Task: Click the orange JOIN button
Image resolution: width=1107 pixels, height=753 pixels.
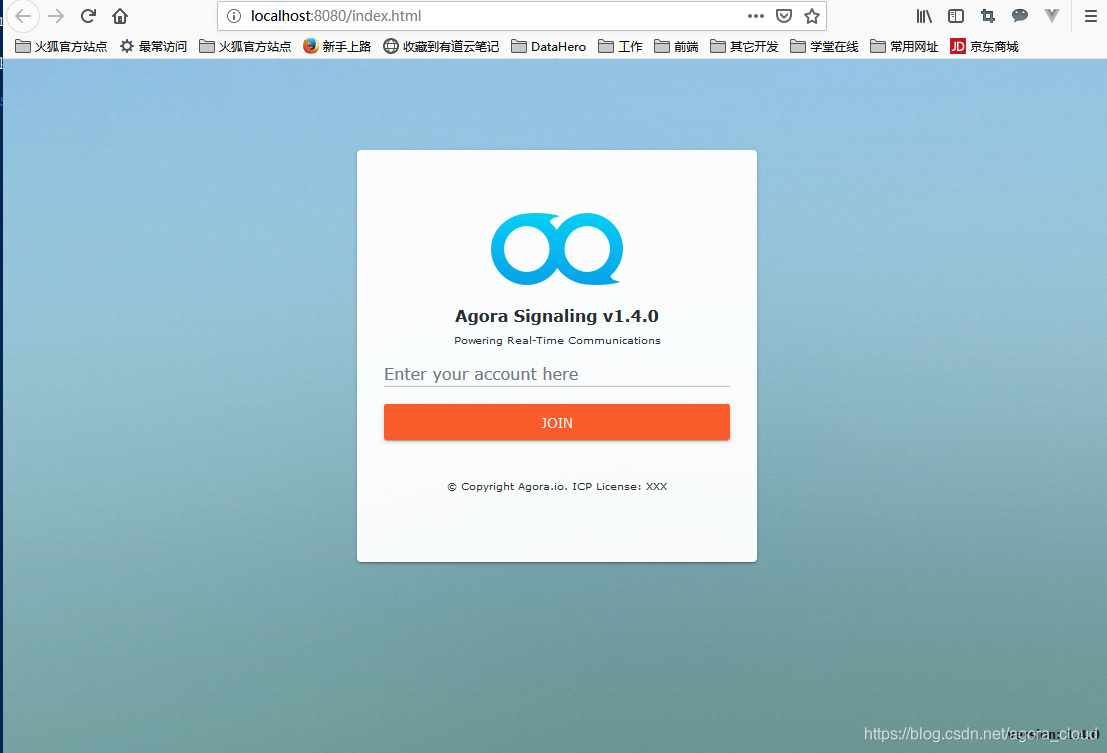Action: coord(557,422)
